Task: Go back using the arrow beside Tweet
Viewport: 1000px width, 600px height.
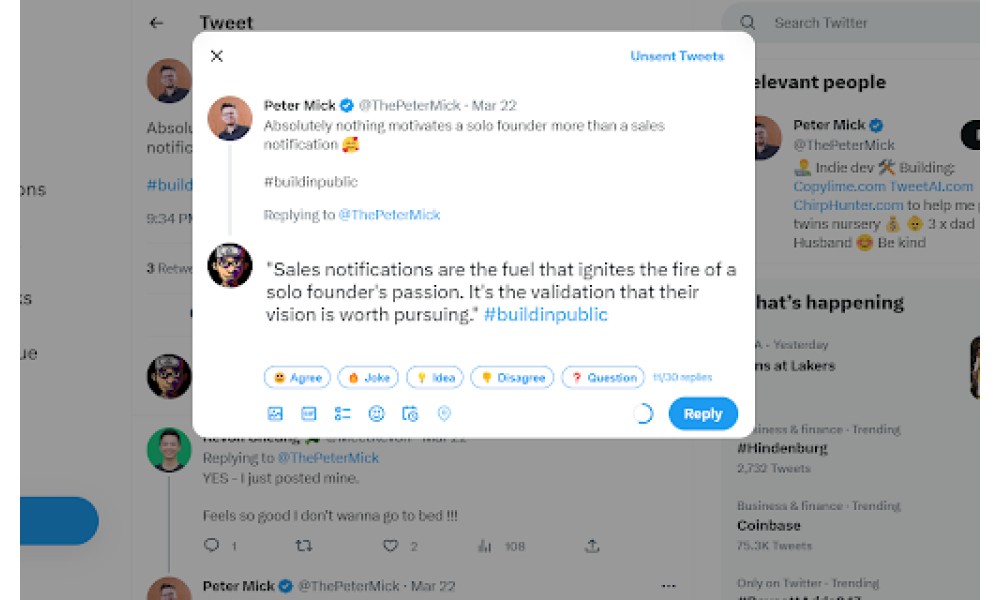Action: click(156, 23)
